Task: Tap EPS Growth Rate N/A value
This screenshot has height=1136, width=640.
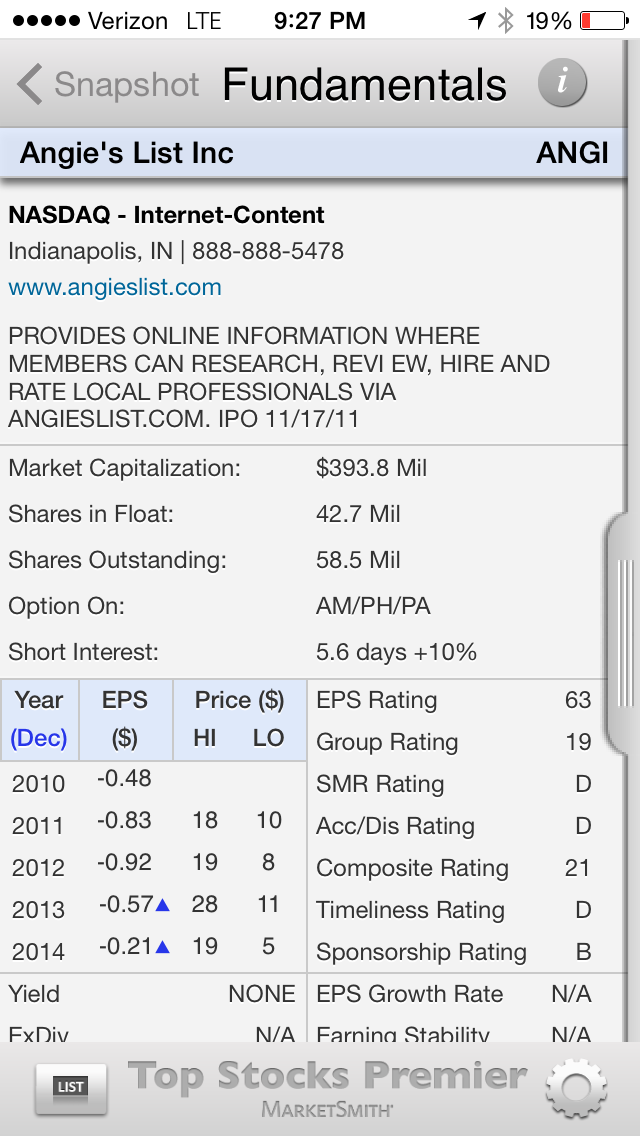Action: pos(571,993)
